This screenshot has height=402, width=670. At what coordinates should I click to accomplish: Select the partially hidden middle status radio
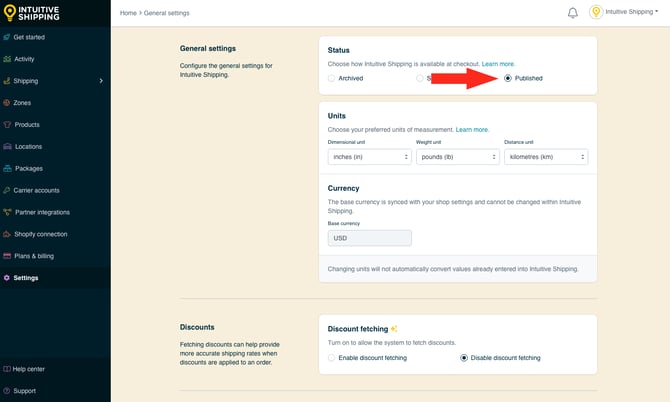420,78
